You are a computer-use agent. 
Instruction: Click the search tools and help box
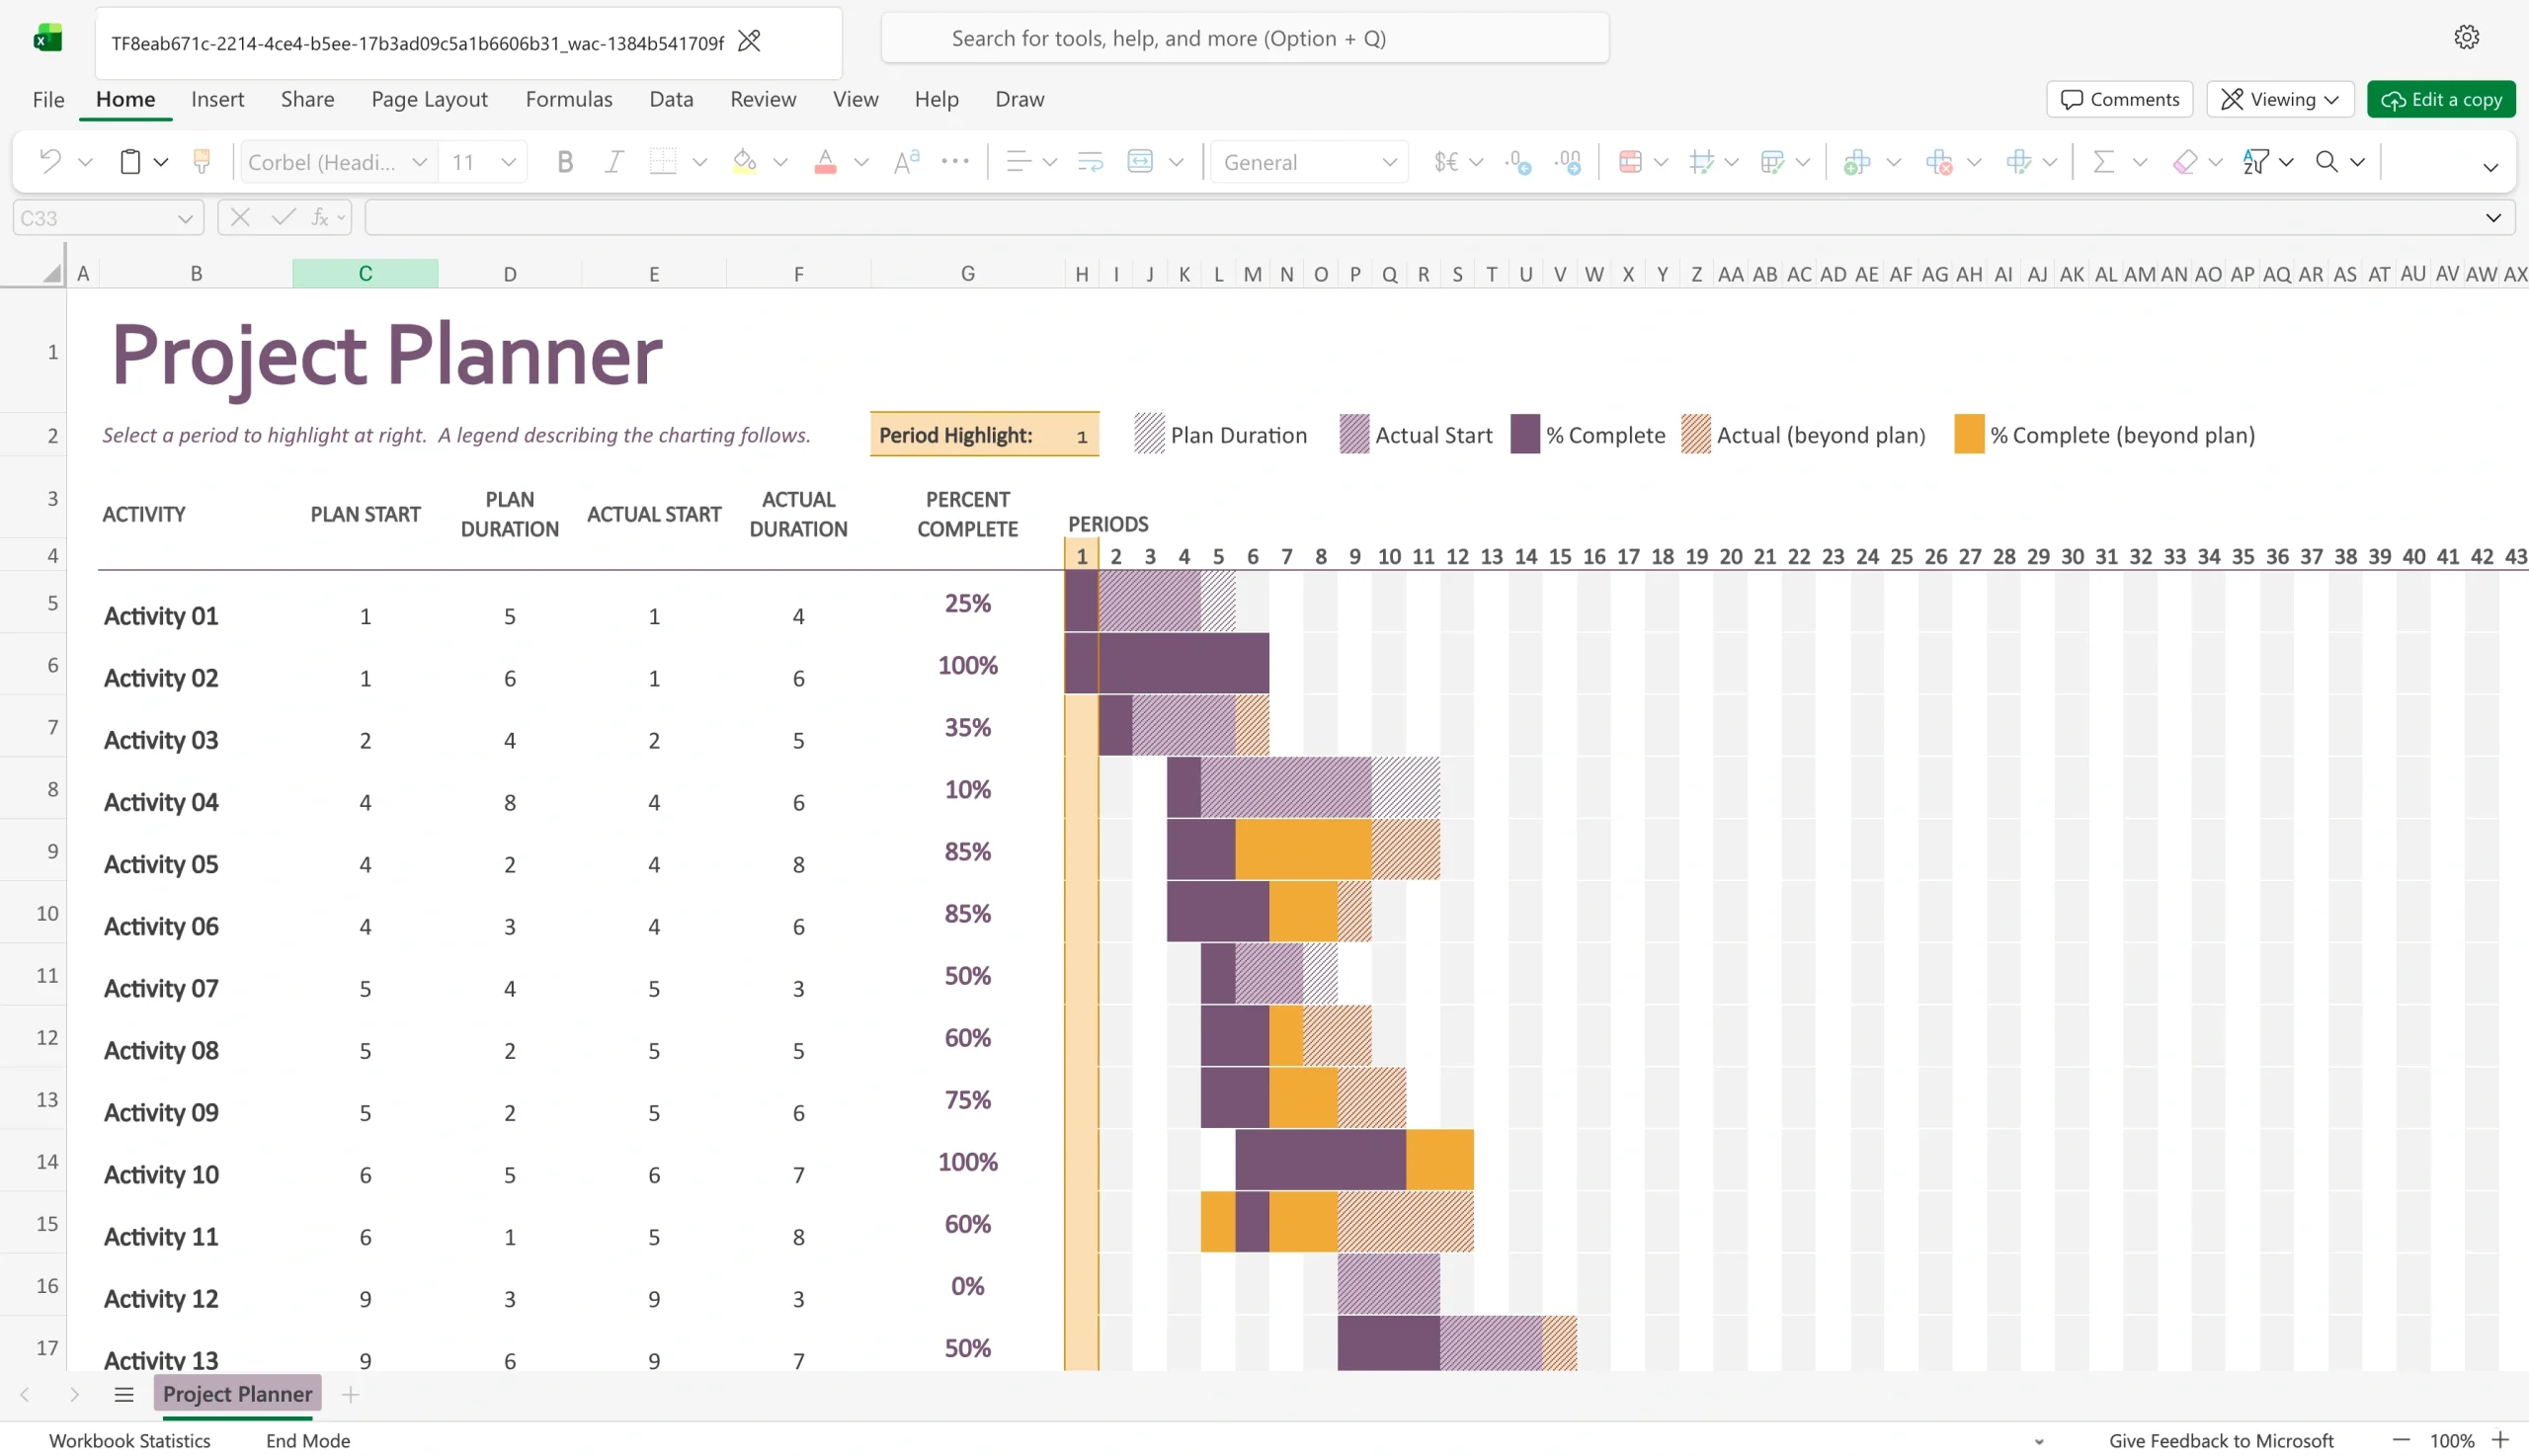(x=1245, y=38)
